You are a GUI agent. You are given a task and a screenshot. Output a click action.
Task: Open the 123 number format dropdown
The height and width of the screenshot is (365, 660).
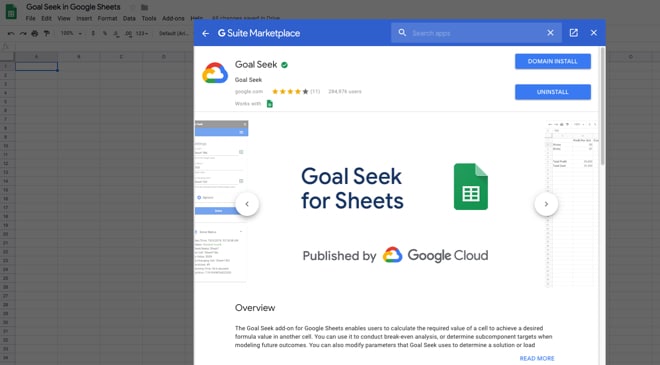(x=142, y=33)
